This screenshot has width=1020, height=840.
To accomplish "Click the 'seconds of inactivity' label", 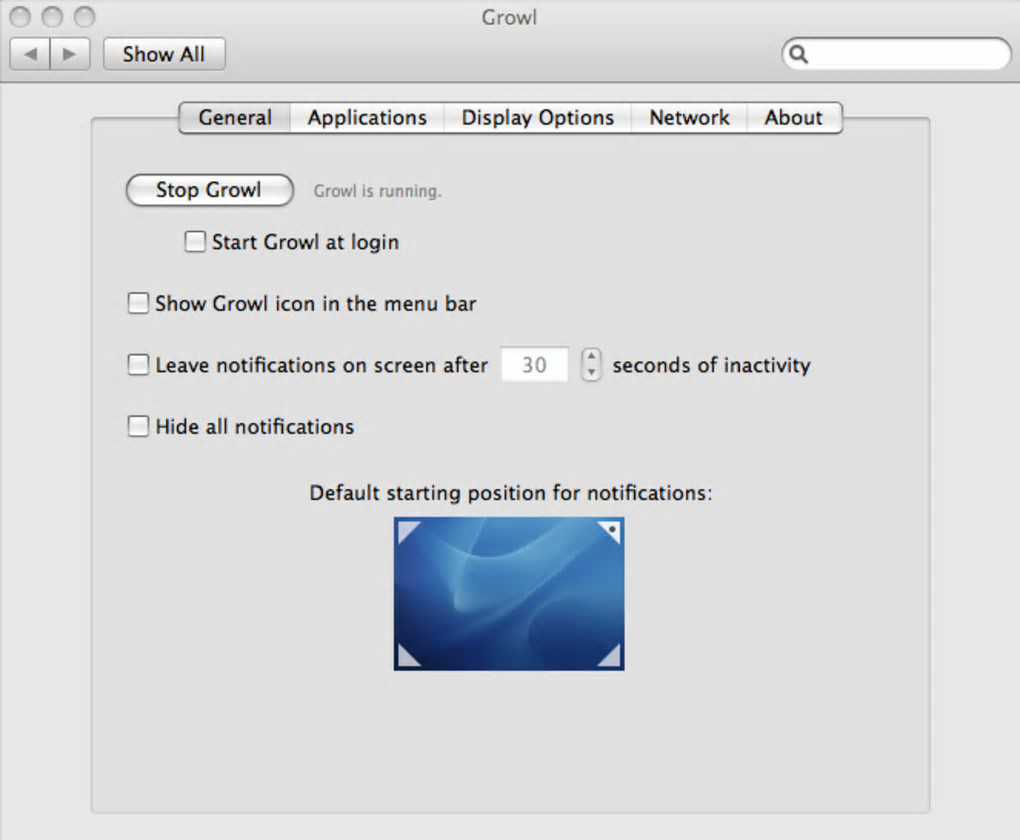I will pos(711,365).
